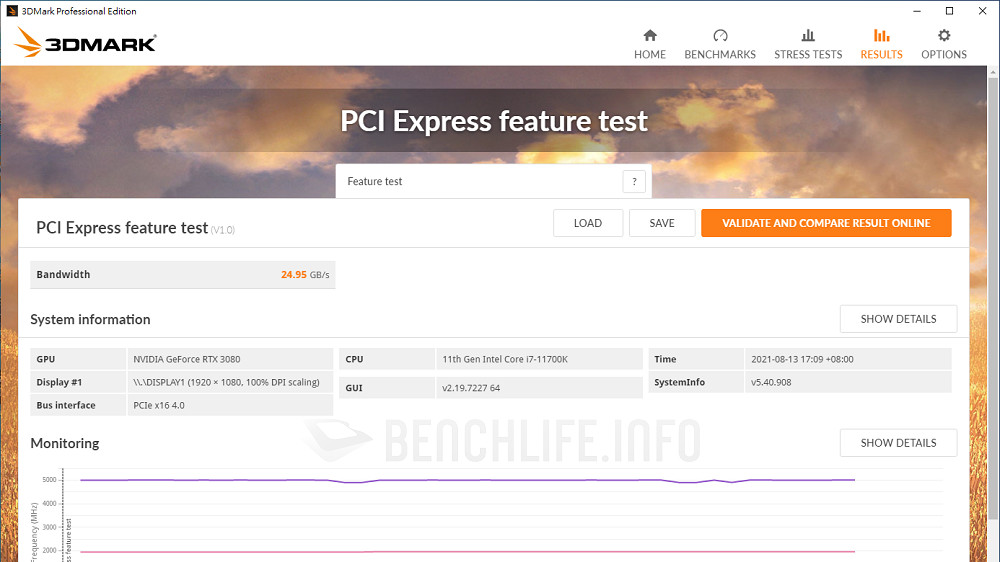
Task: Open the Benchmarks gauge icon
Action: coord(720,36)
